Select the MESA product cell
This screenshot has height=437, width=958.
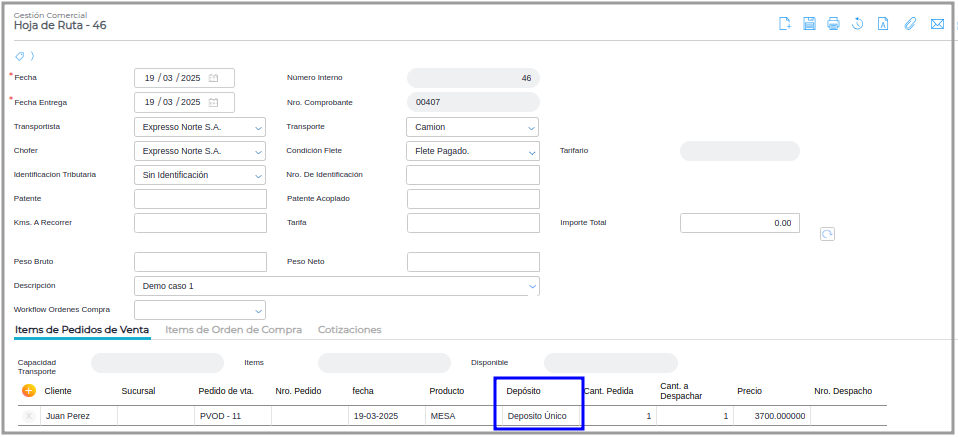[x=464, y=416]
